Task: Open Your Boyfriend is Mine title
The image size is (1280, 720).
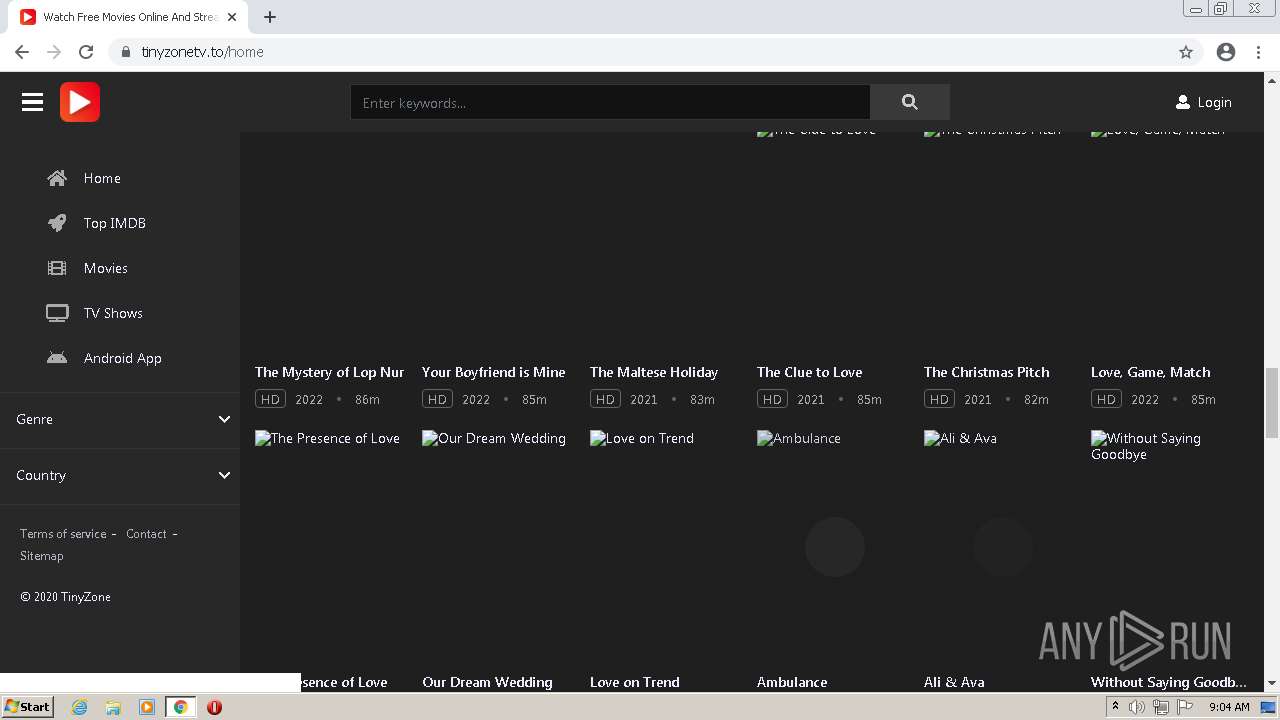Action: (493, 372)
